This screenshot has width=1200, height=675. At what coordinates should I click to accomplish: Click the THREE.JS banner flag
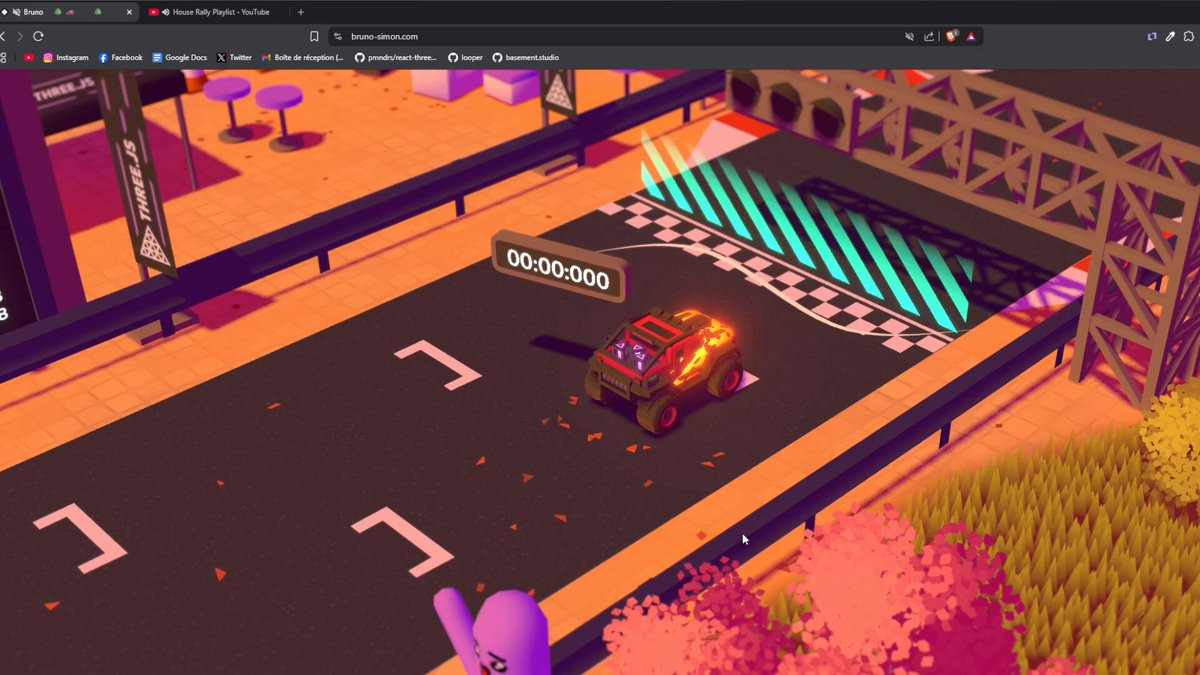[x=141, y=172]
